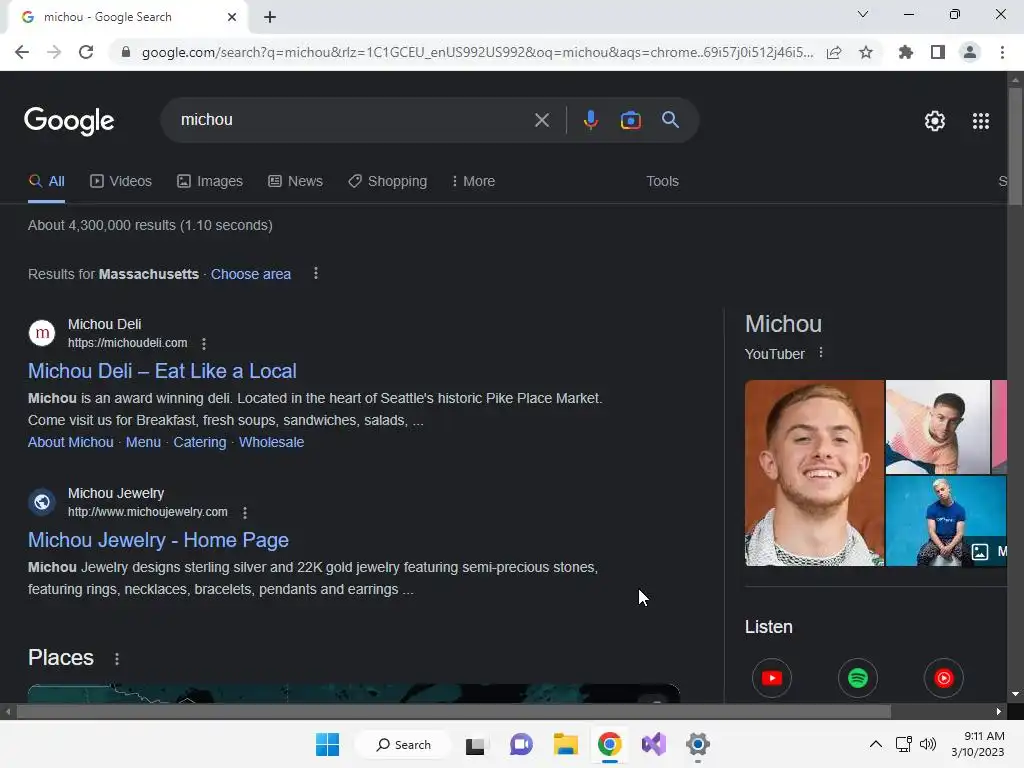Share this page from the address bar
This screenshot has width=1024, height=768.
(x=834, y=52)
